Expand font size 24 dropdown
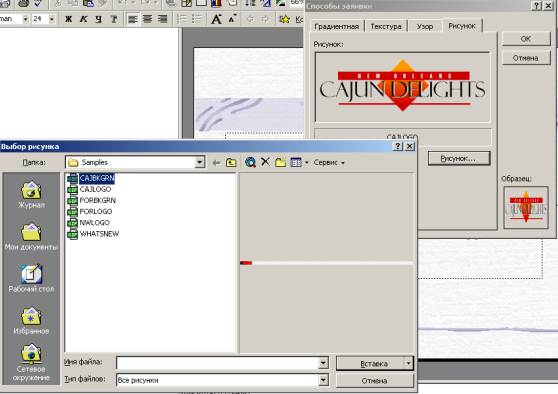Viewport: 558px width, 394px height. tap(52, 19)
